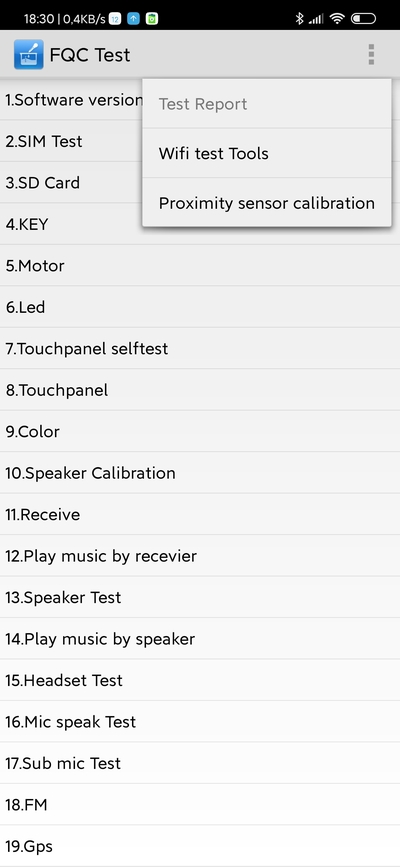Open the 9.Color test
This screenshot has height=867, width=400.
tap(200, 431)
